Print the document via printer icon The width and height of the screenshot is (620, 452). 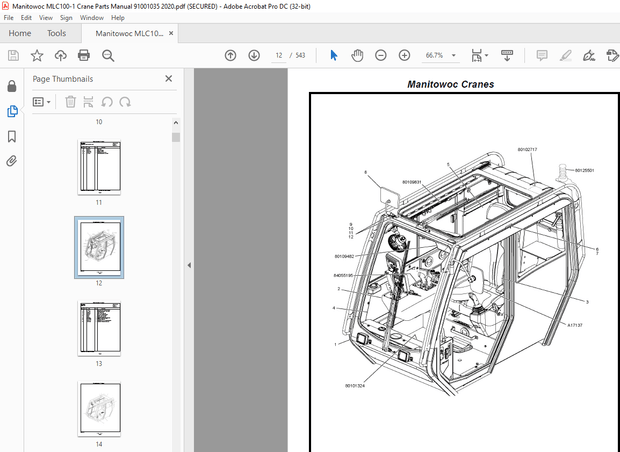pos(84,55)
